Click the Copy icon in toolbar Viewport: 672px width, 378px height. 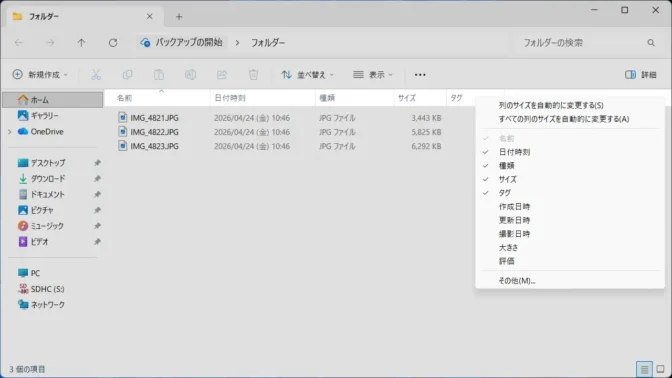coord(127,75)
